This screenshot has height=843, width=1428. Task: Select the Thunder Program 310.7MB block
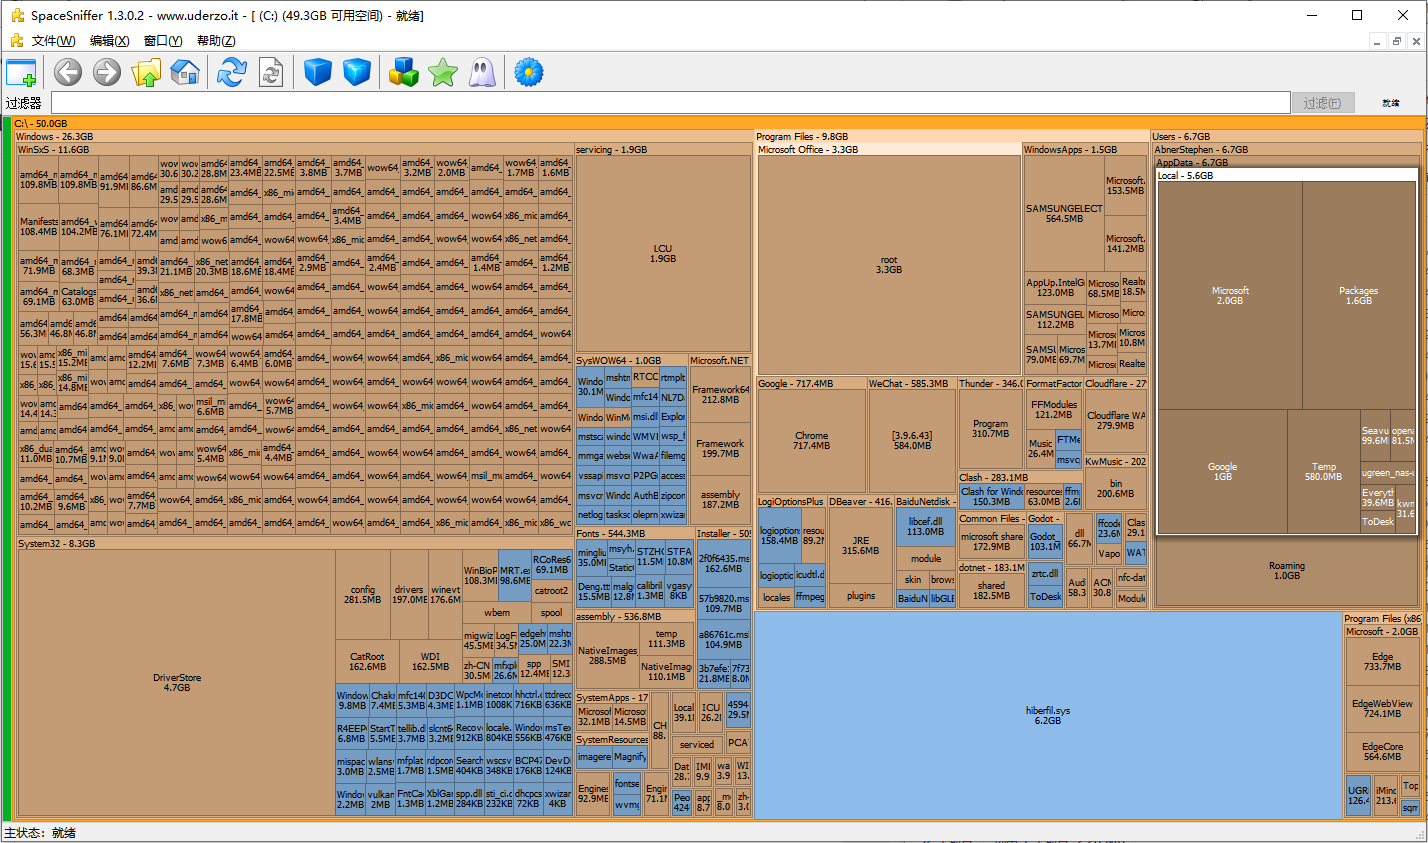coord(990,429)
